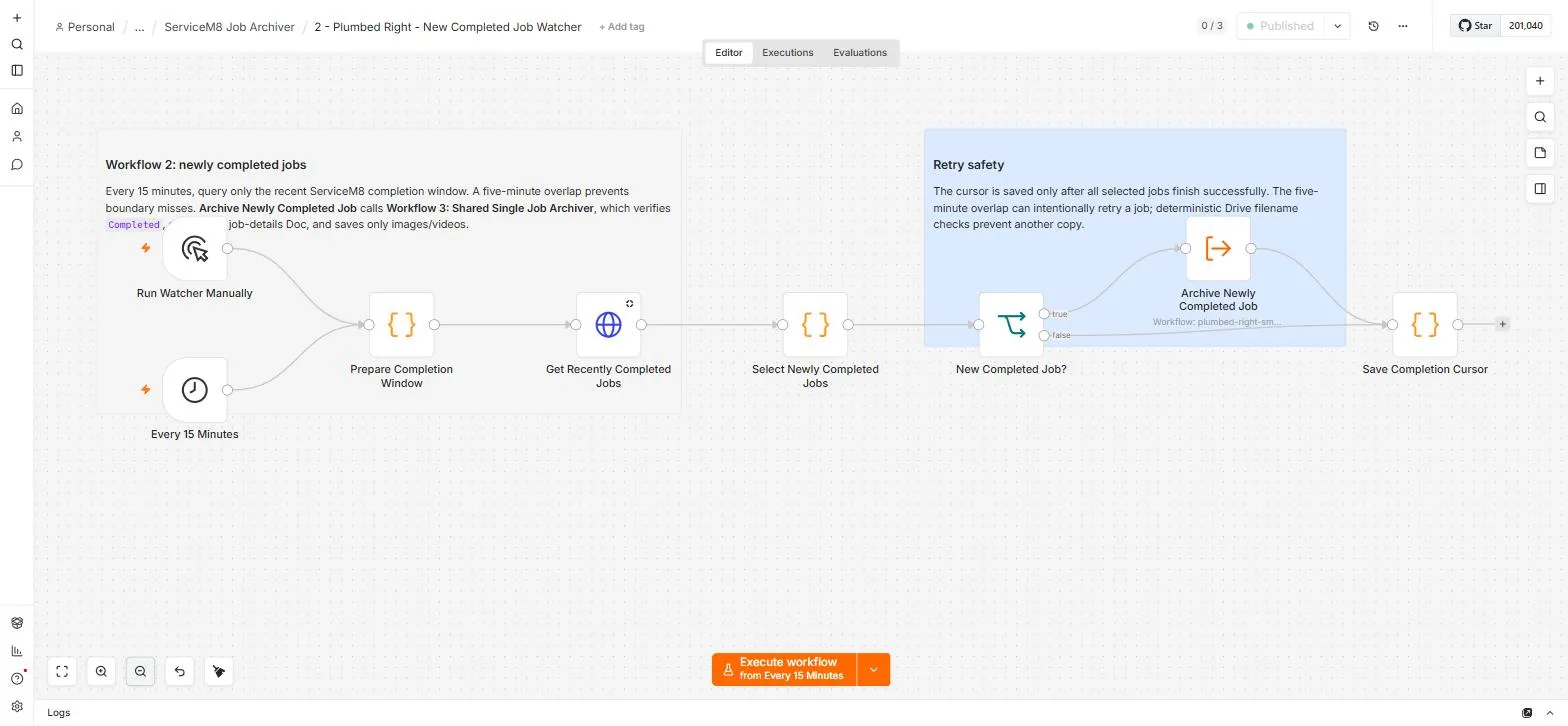Click the Add tag link
1568x726 pixels.
tap(621, 27)
